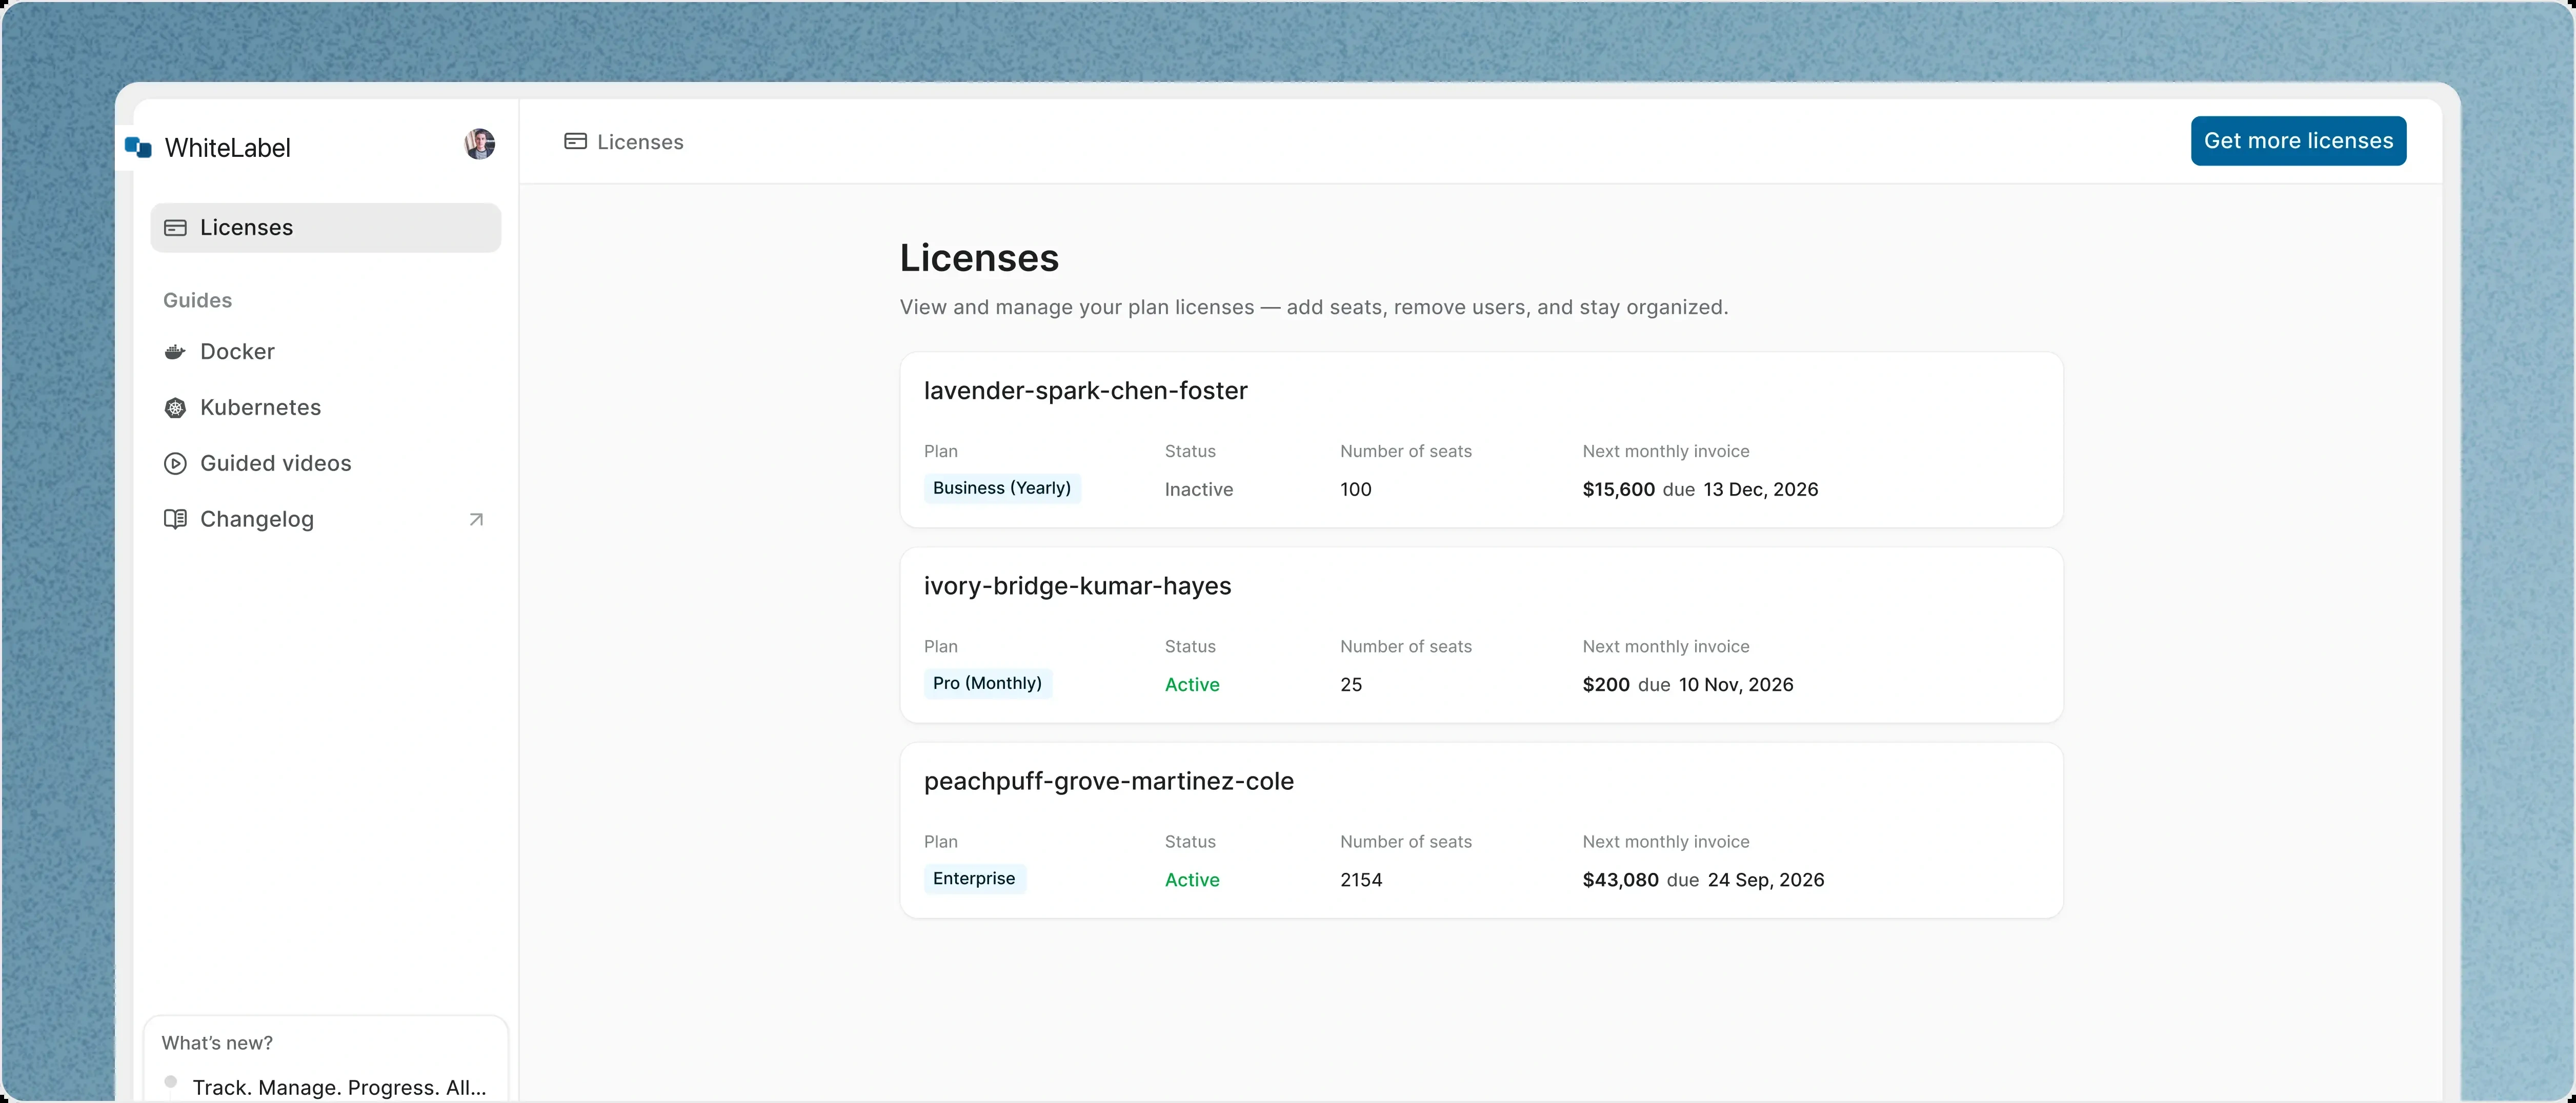
Task: Open the Docker guide
Action: [326, 352]
